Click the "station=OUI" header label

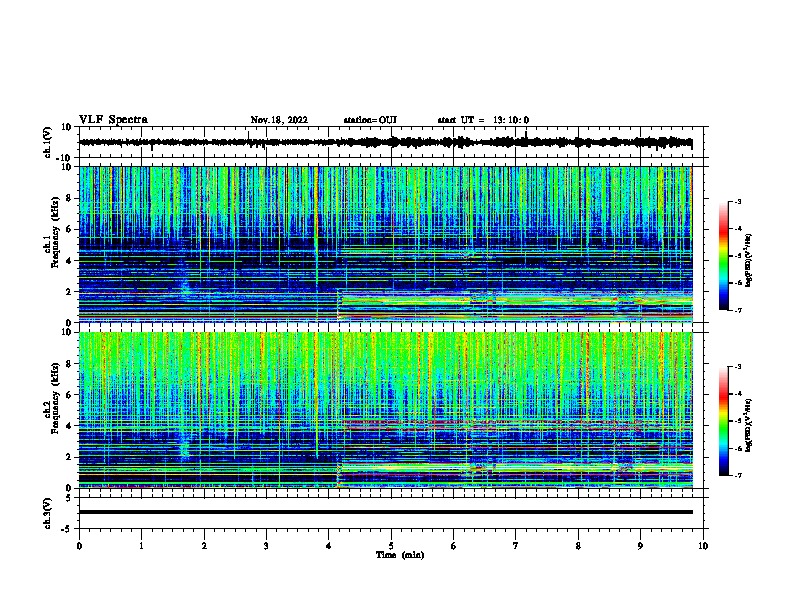(x=370, y=120)
